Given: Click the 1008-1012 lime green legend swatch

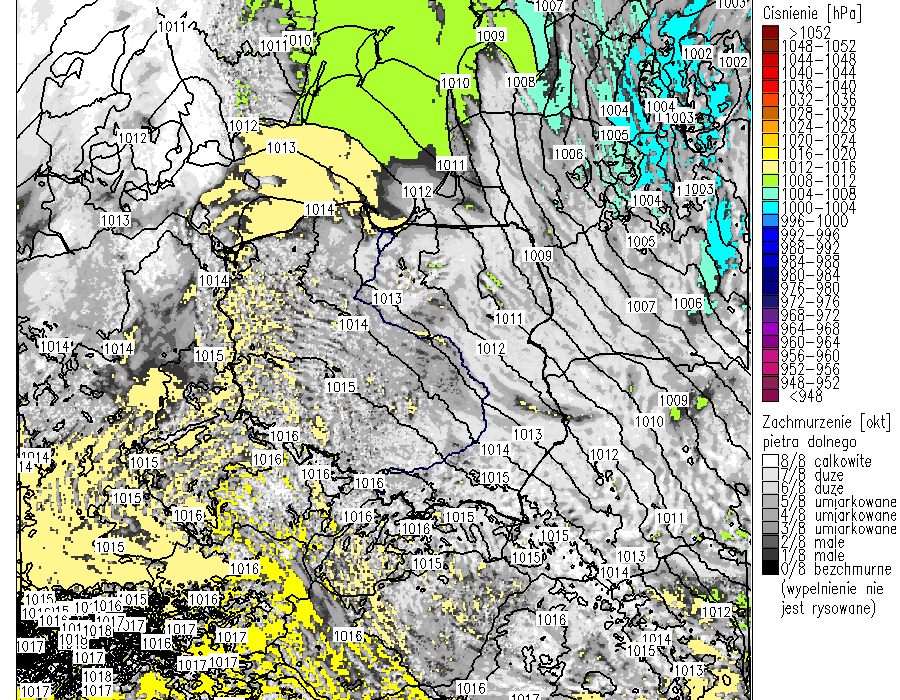Looking at the screenshot, I should tap(770, 180).
